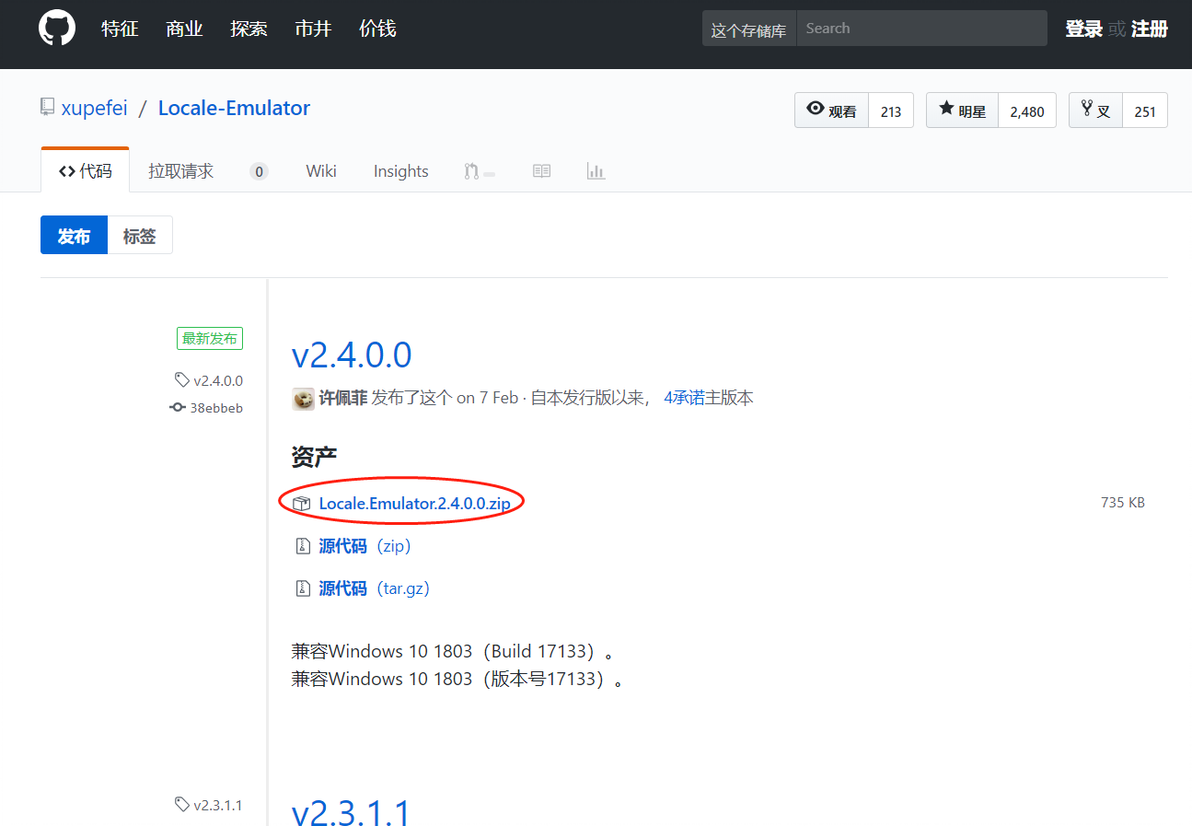Open the xupefei user profile link

[94, 108]
